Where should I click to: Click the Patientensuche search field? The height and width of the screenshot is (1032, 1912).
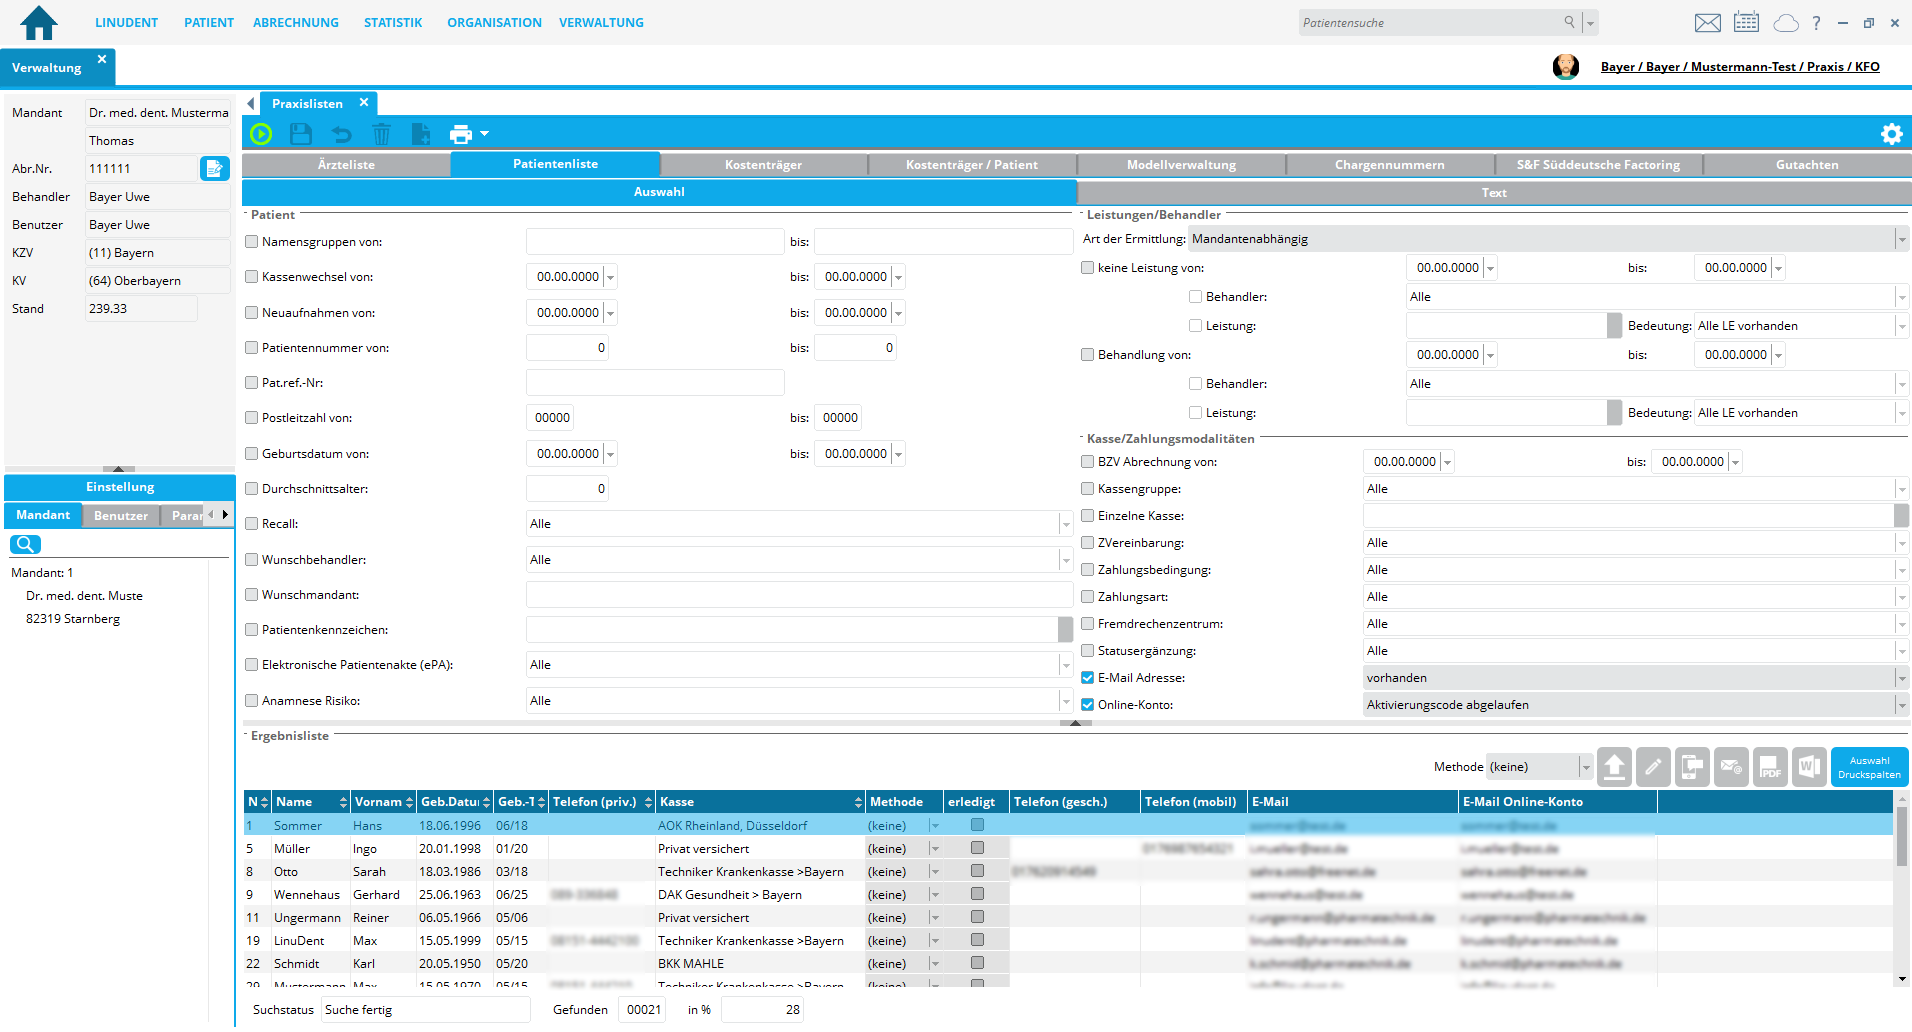(1430, 22)
